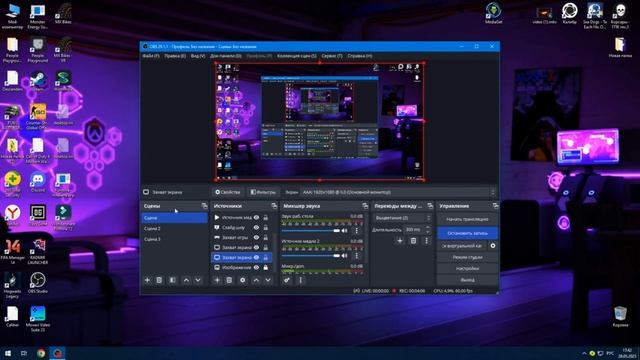Viewport: 640px width, 360px height.
Task: Open Настройки button in Управление panel
Action: coord(467,269)
